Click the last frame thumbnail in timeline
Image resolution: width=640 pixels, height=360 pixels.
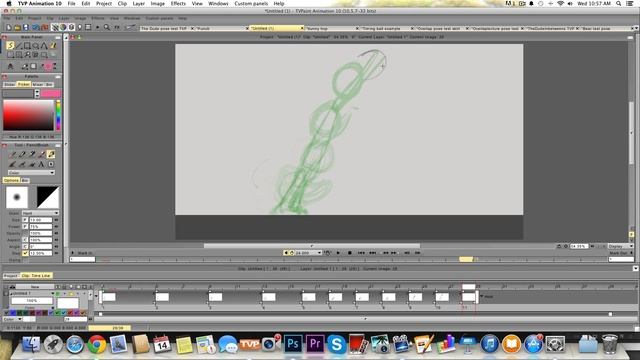point(469,297)
